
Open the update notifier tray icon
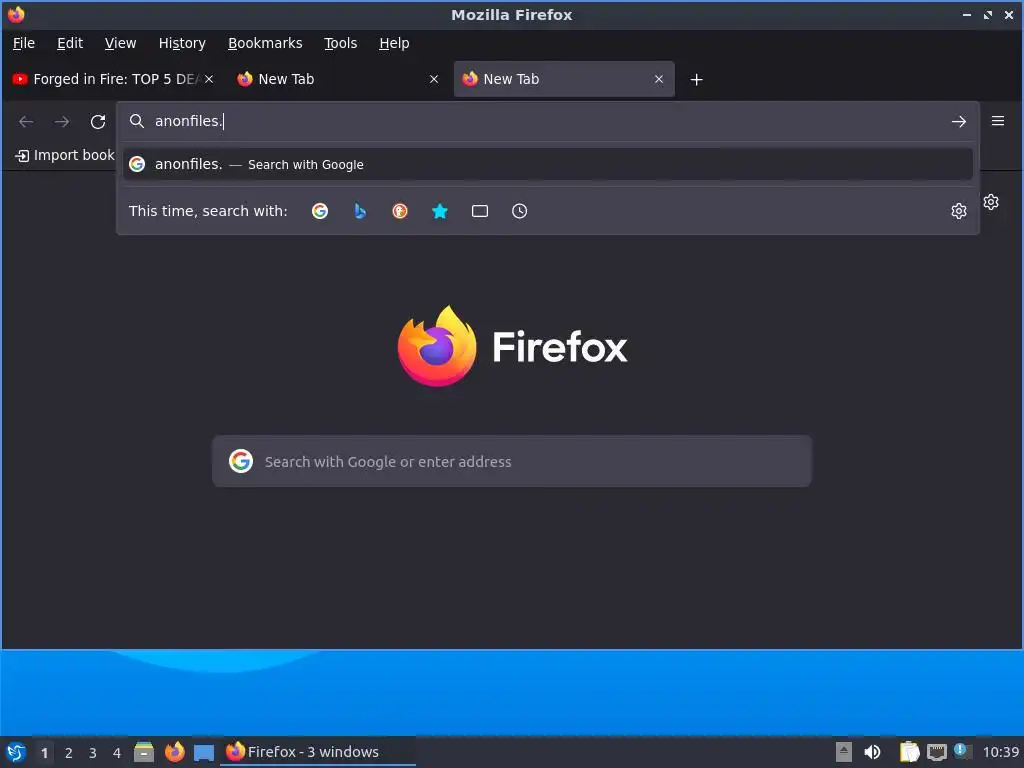[x=962, y=751]
